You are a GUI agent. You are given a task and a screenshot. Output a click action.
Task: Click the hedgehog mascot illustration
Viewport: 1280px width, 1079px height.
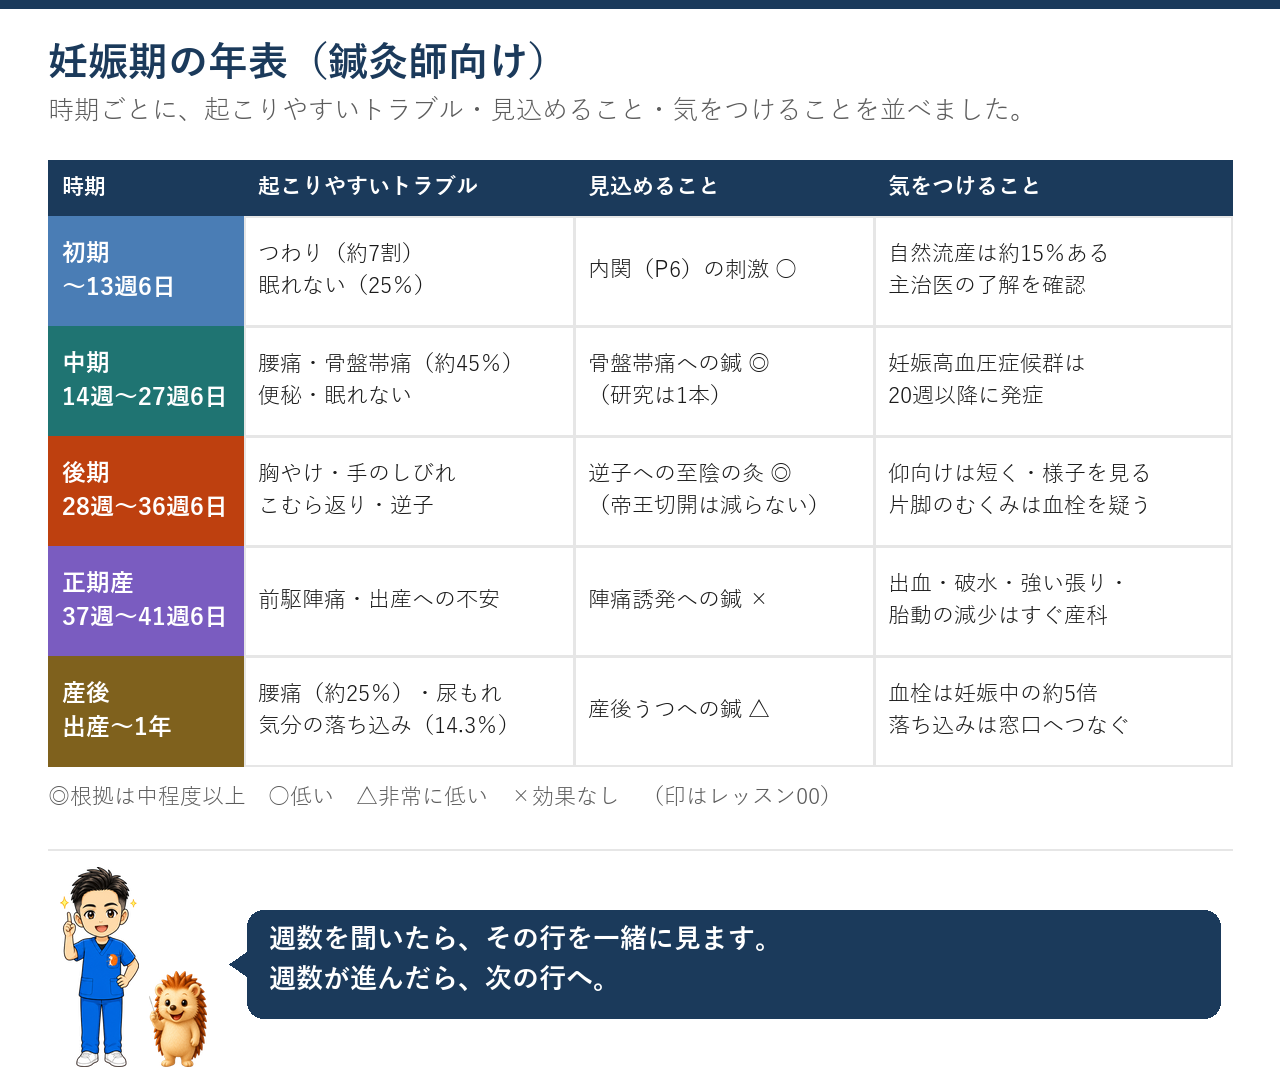click(178, 1018)
